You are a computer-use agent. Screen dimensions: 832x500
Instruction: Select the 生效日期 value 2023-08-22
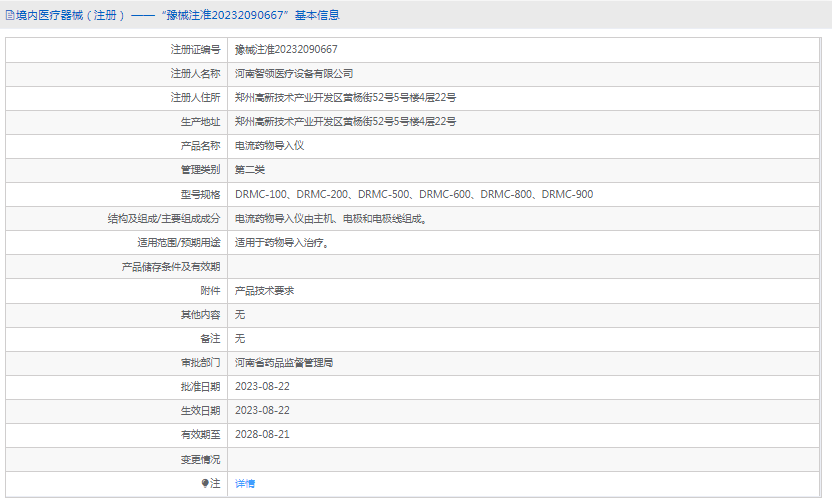click(x=262, y=410)
